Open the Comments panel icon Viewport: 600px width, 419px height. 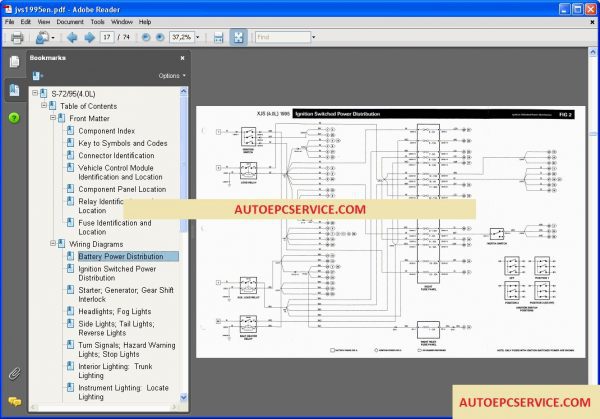pos(15,401)
